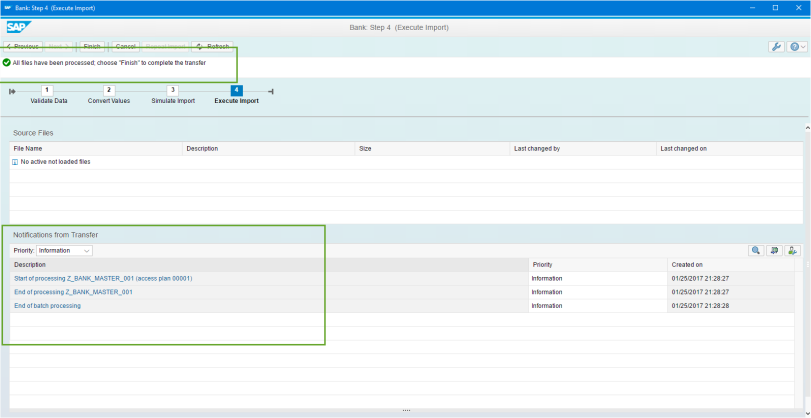This screenshot has height=418, width=811.
Task: Go to step 2 Convert Values
Action: coord(109,90)
